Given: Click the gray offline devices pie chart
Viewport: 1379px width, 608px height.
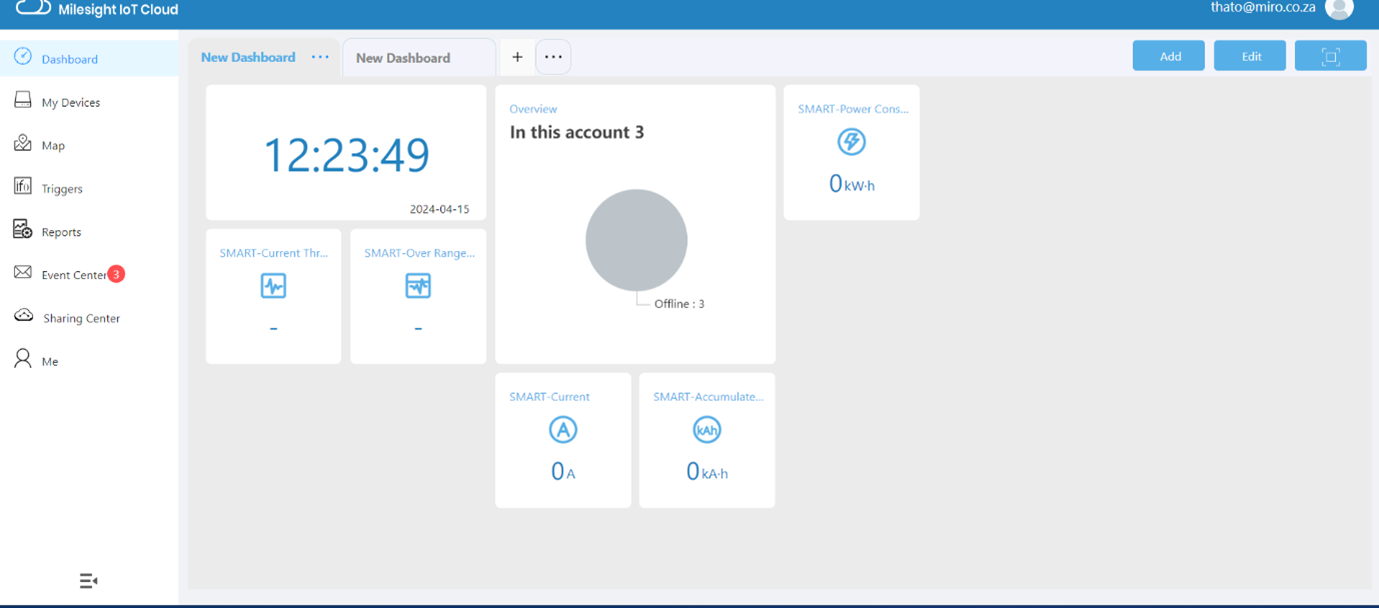Looking at the screenshot, I should tap(636, 240).
